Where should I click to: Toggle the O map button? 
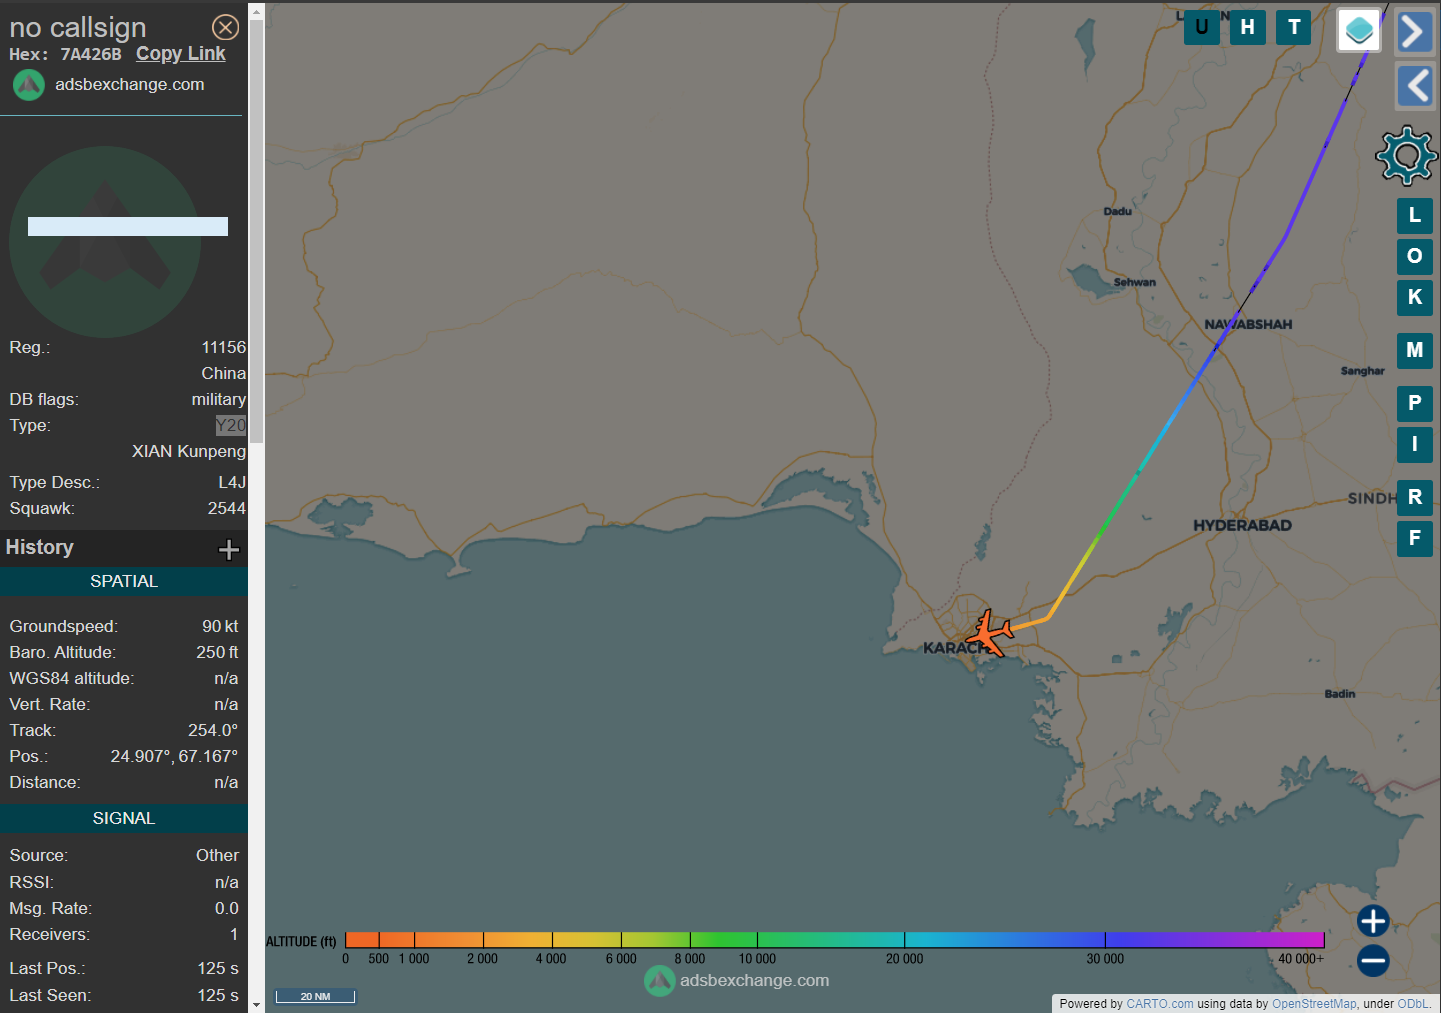click(1415, 256)
